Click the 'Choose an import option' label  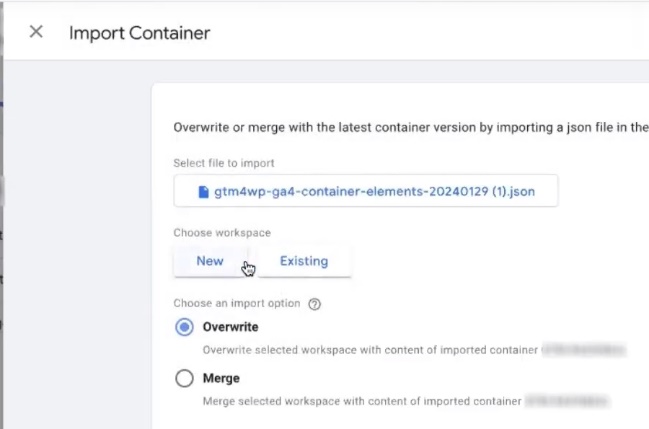point(237,304)
